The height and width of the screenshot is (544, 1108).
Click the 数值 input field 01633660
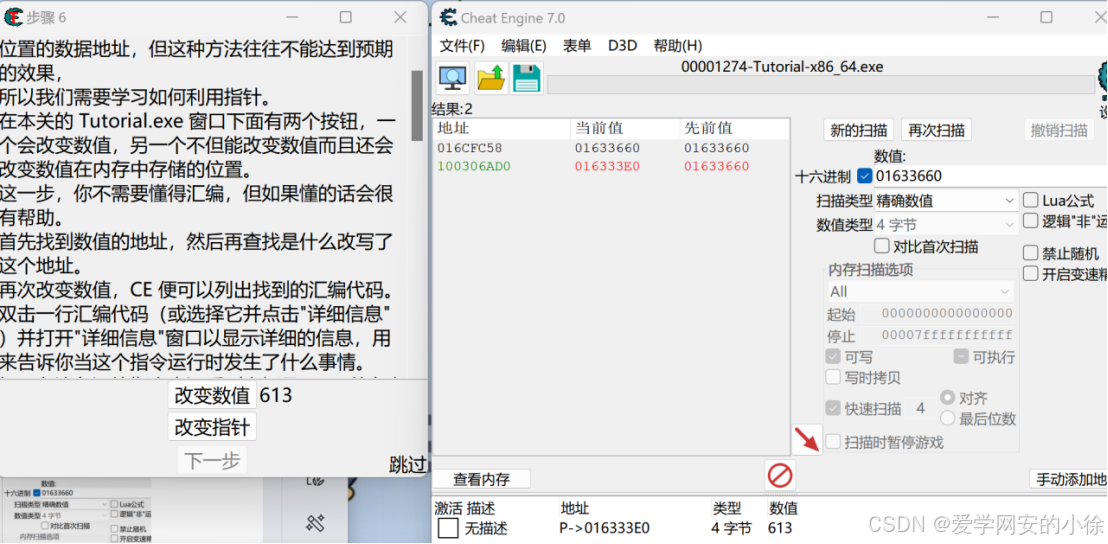coord(989,176)
